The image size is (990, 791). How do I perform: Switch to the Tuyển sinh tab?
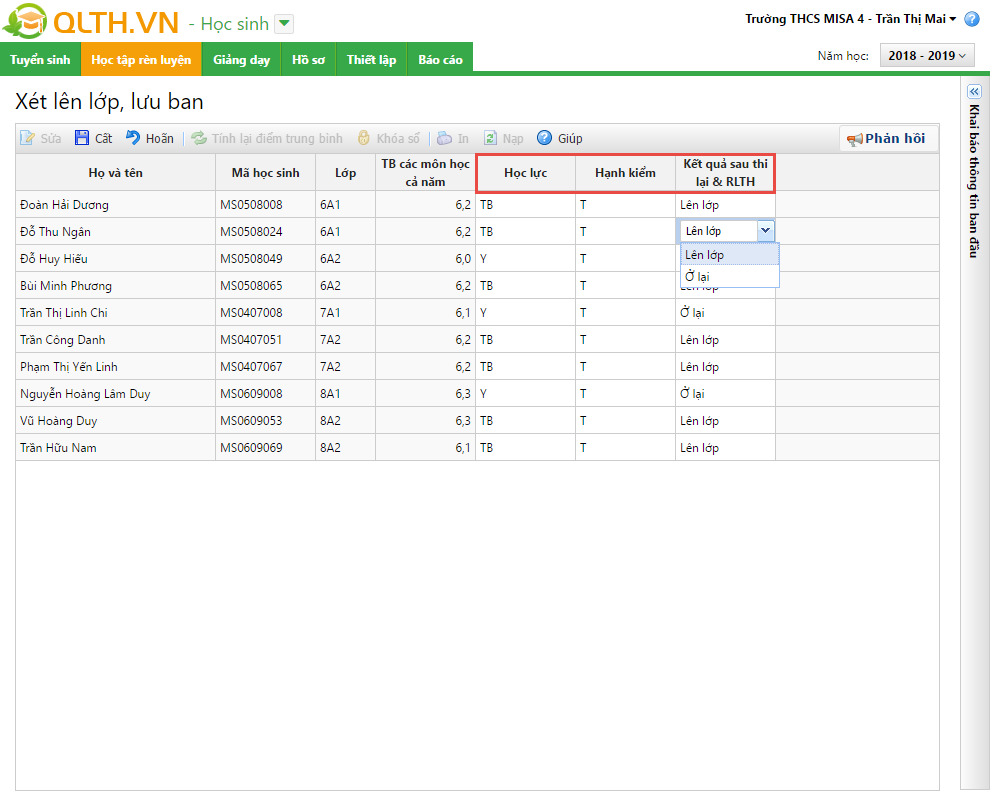coord(40,60)
